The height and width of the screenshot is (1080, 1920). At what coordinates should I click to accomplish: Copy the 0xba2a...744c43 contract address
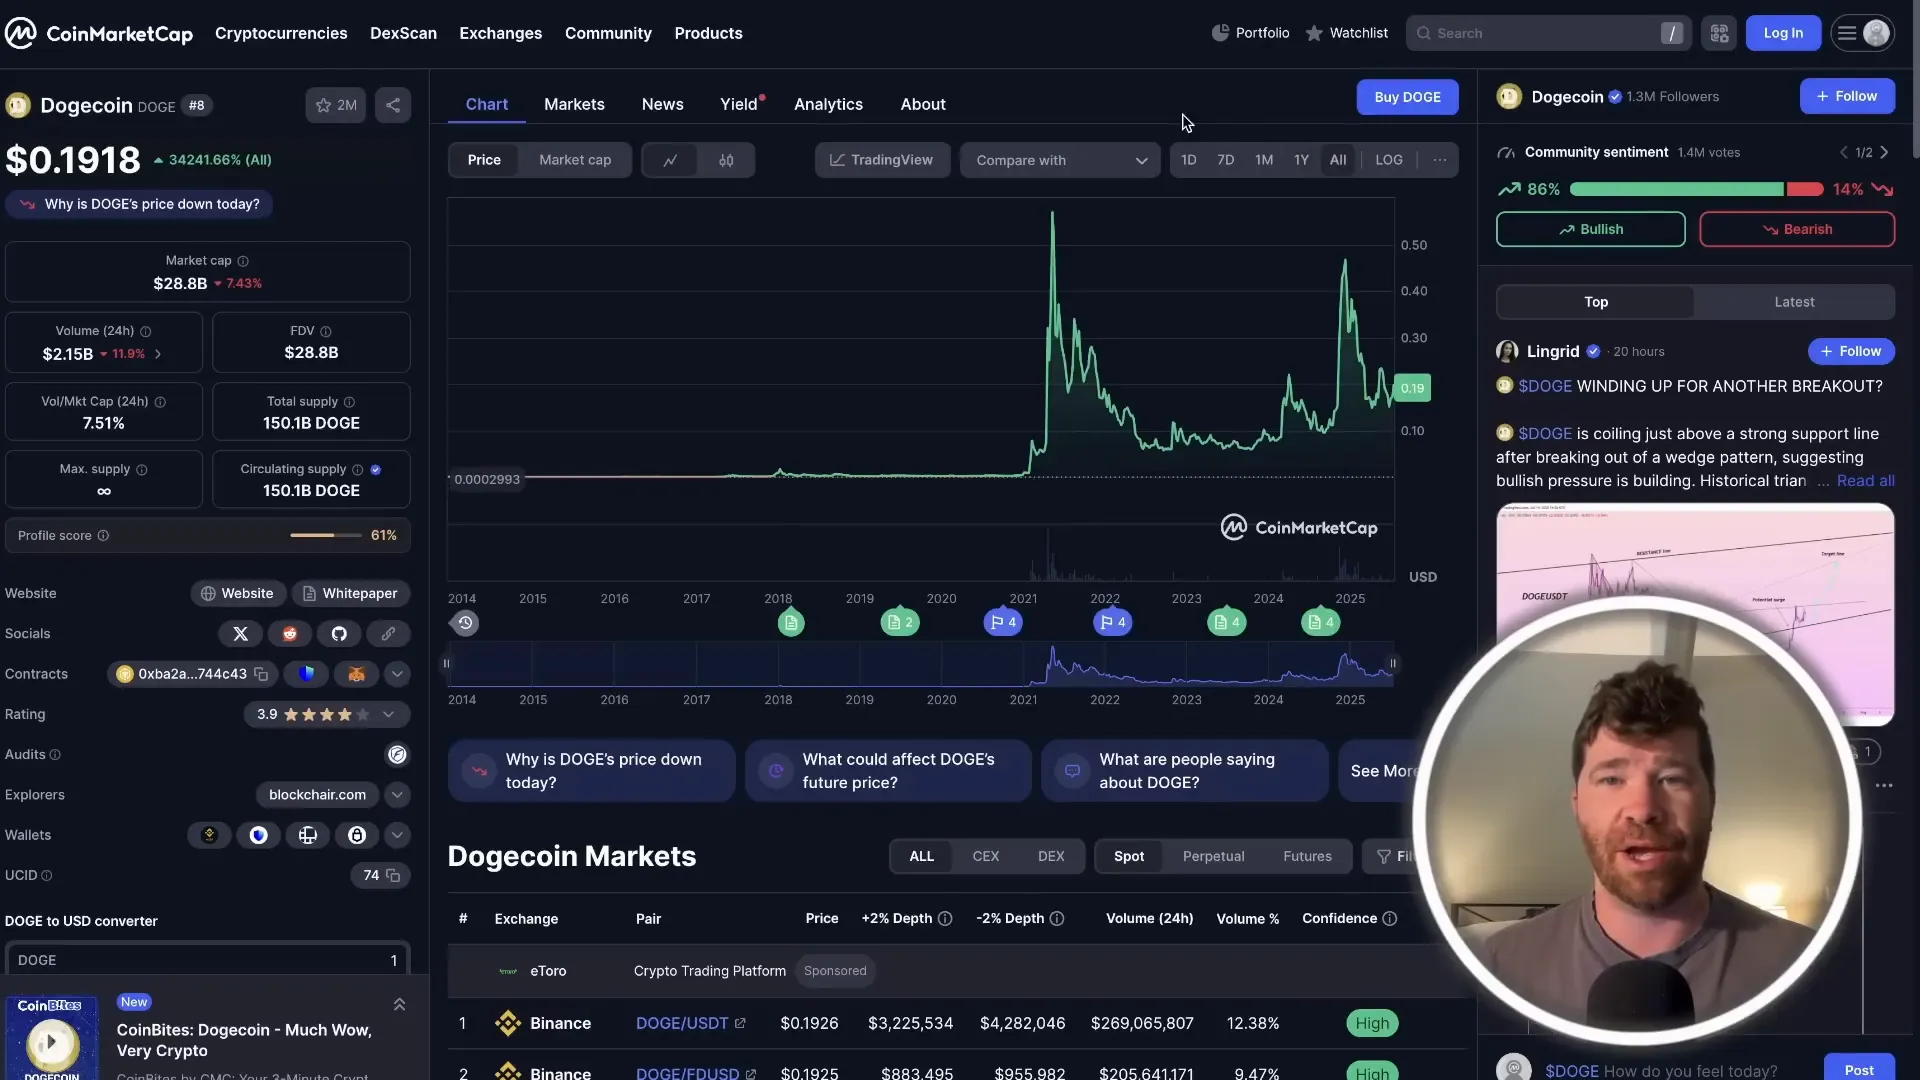[261, 674]
